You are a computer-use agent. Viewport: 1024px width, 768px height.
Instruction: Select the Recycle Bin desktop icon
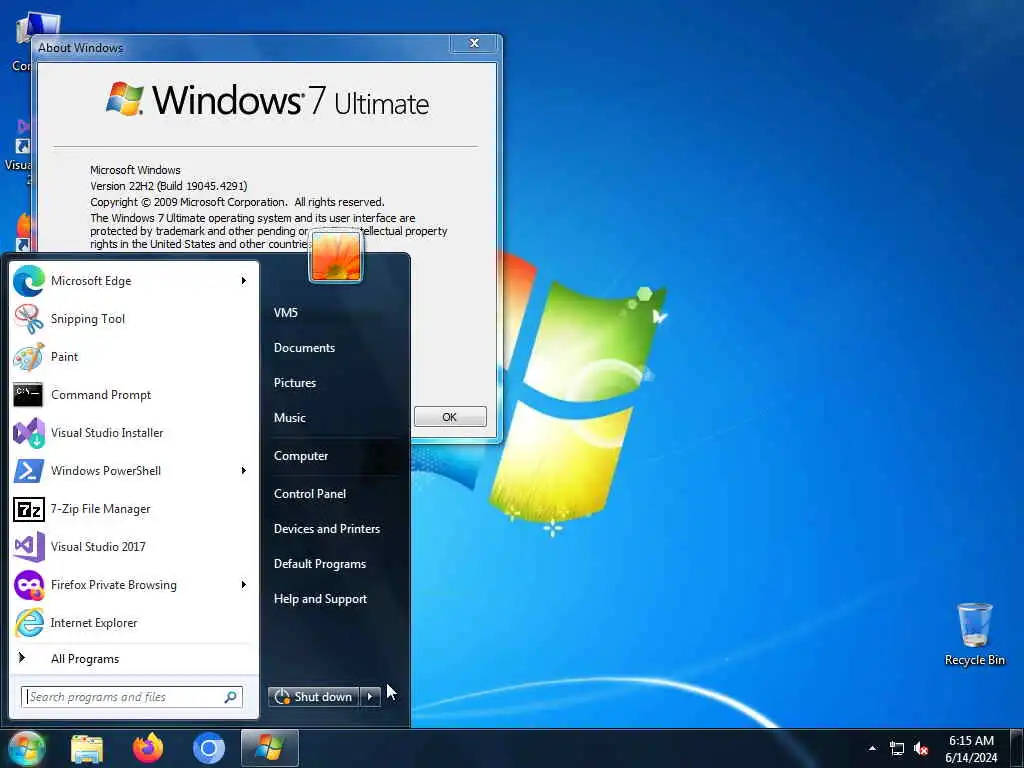[x=974, y=634]
